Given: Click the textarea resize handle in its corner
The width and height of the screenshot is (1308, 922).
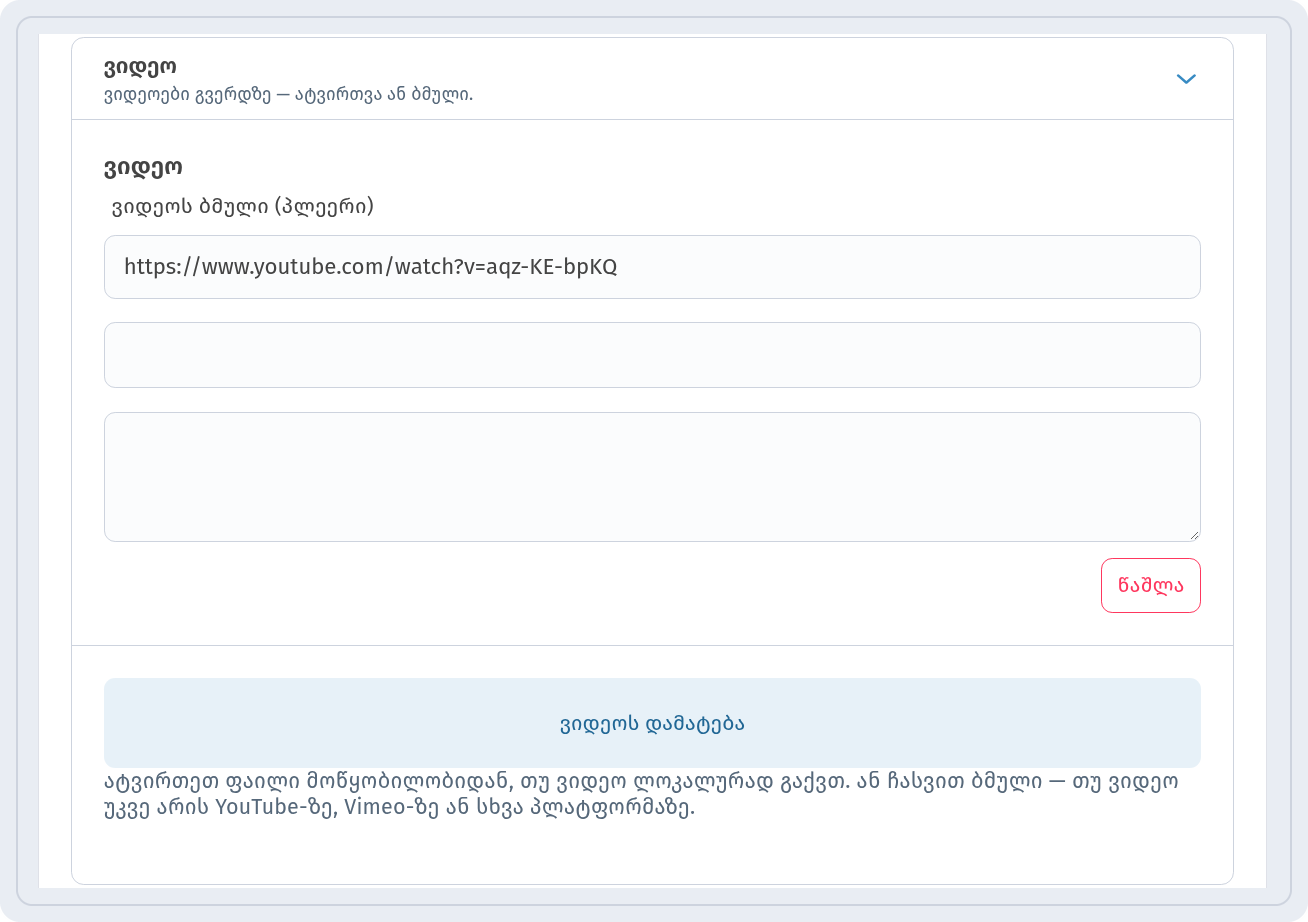Looking at the screenshot, I should 1193,535.
